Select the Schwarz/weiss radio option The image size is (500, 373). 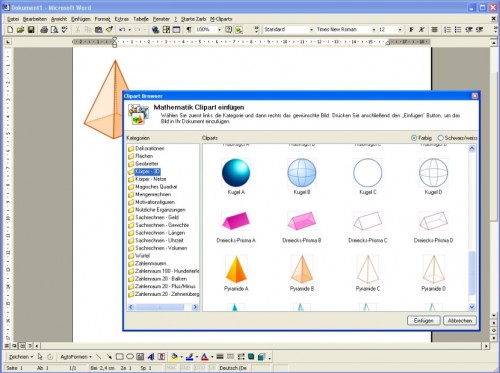457,138
